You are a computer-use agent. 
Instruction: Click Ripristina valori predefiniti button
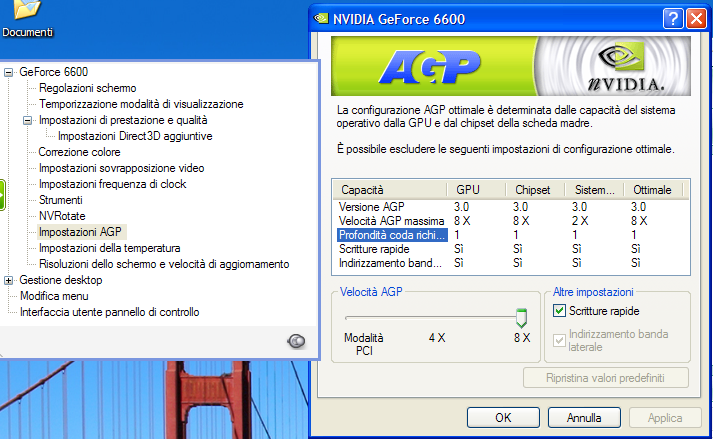(x=606, y=378)
